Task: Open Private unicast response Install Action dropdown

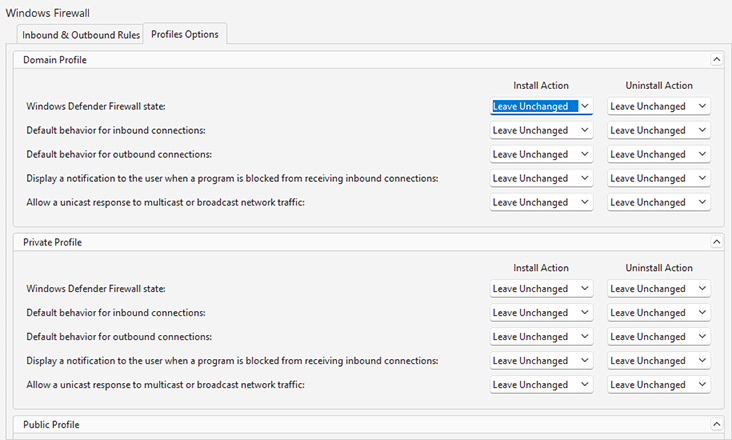Action: 541,384
